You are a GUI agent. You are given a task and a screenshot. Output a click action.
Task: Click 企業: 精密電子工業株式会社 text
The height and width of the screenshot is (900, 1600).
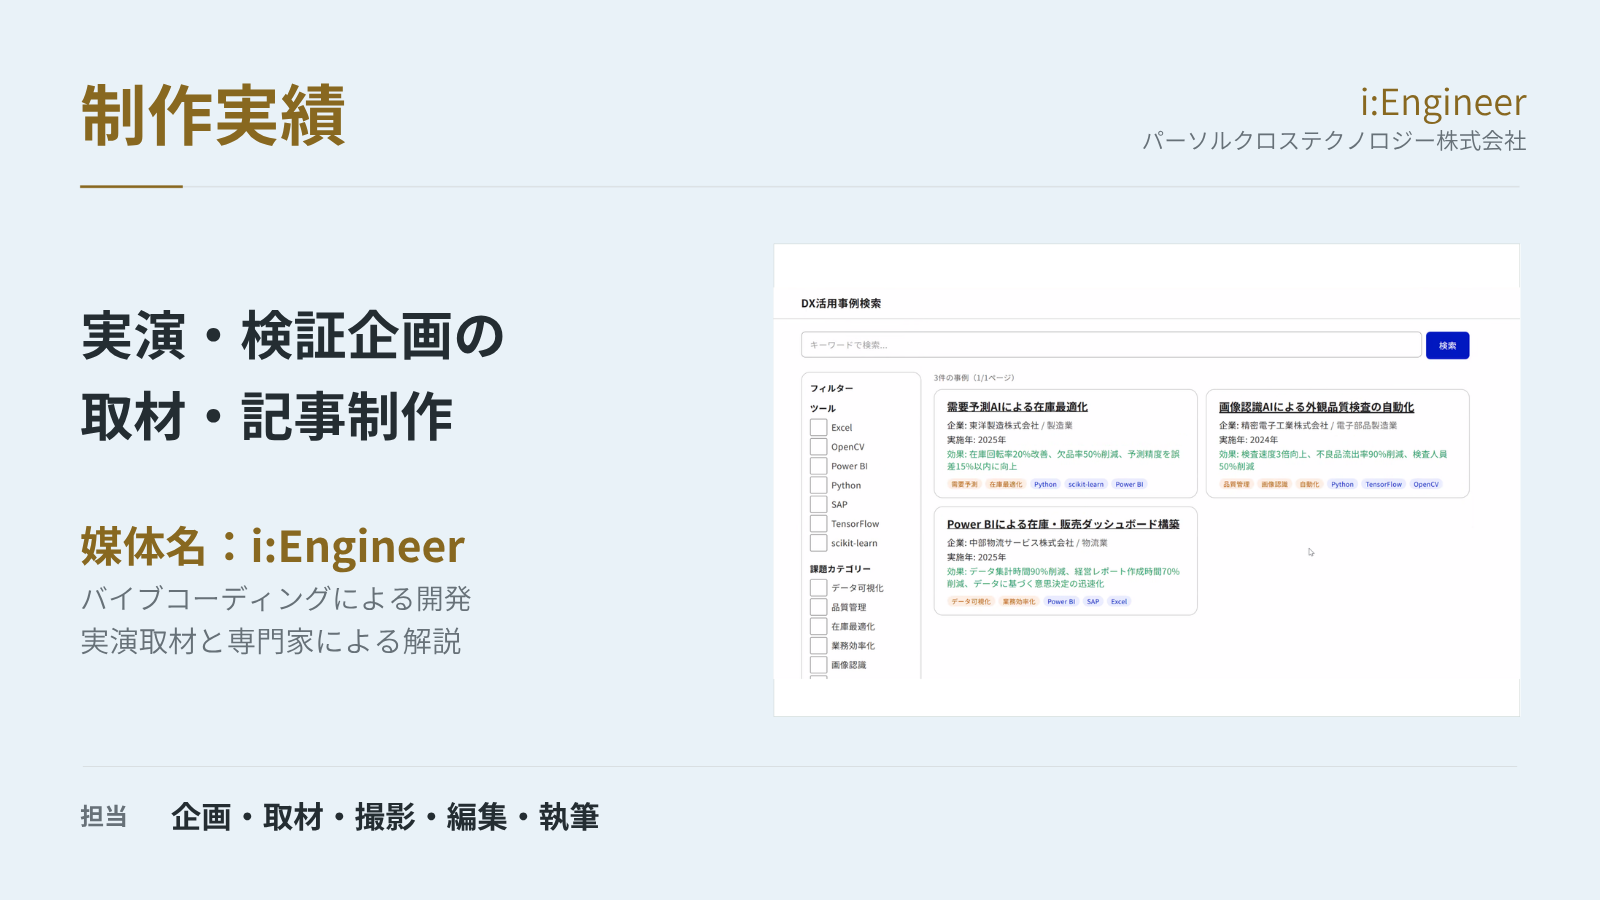1274,426
